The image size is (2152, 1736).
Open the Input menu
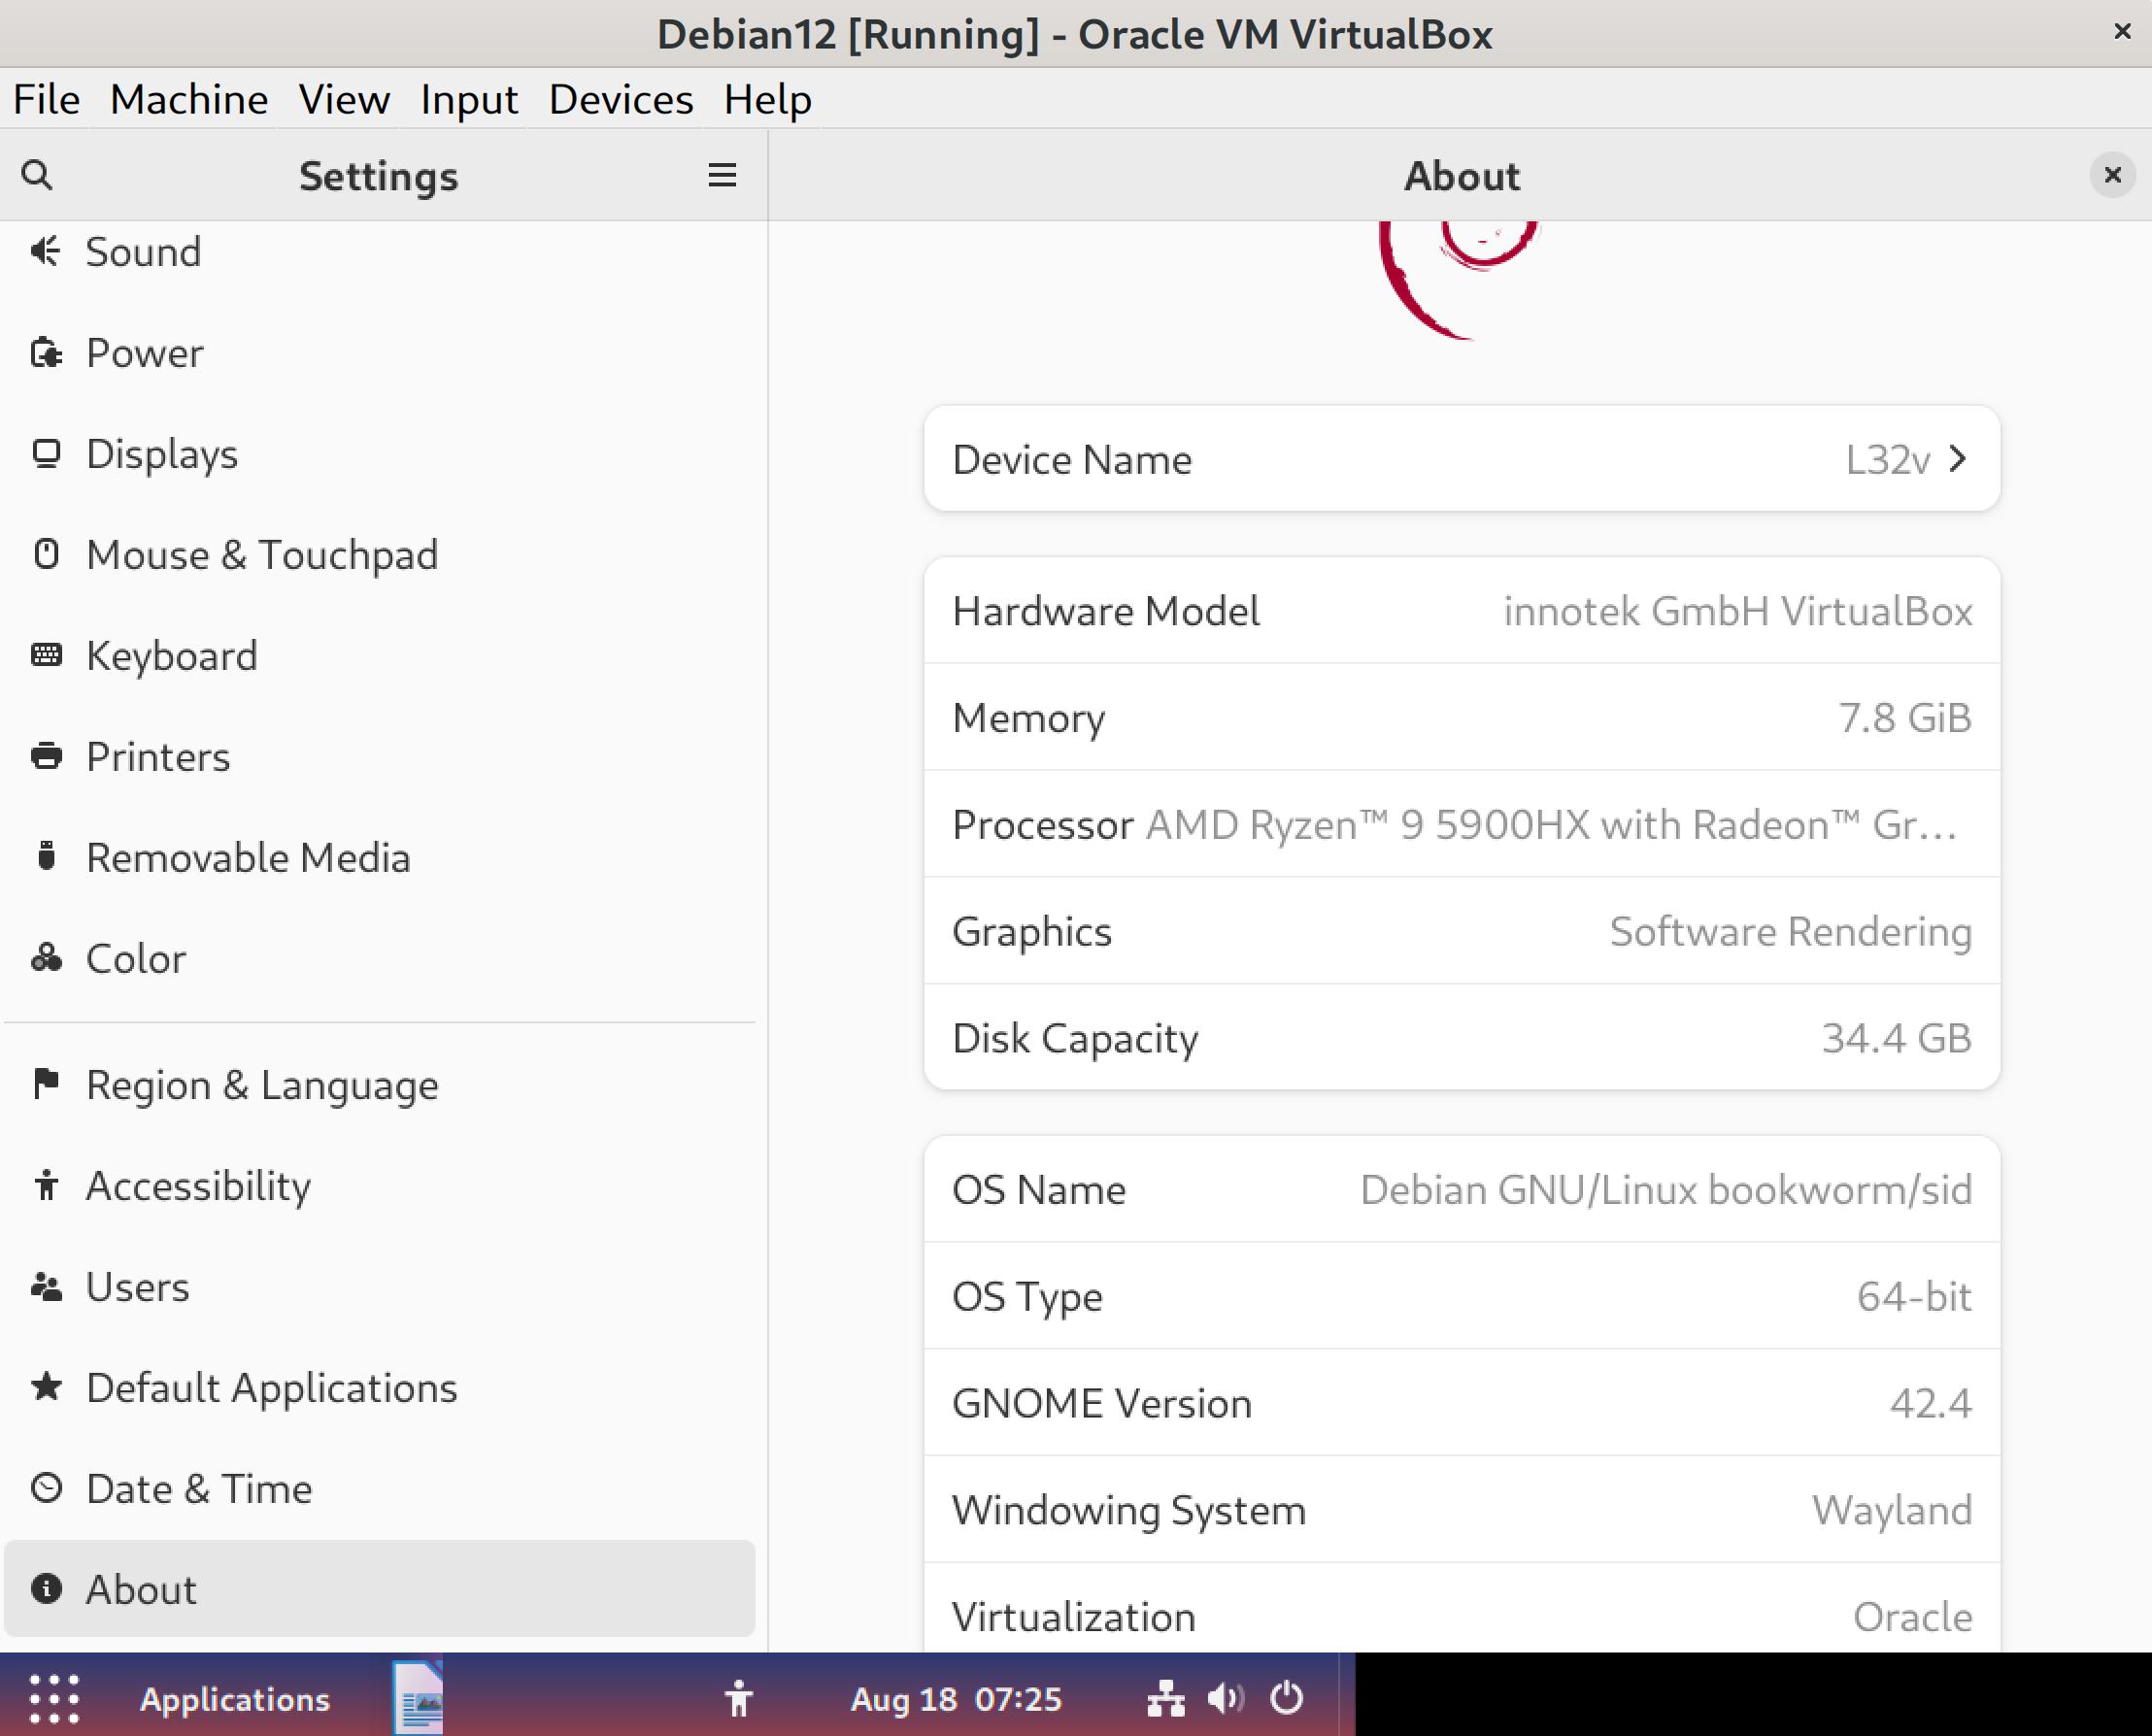469,99
